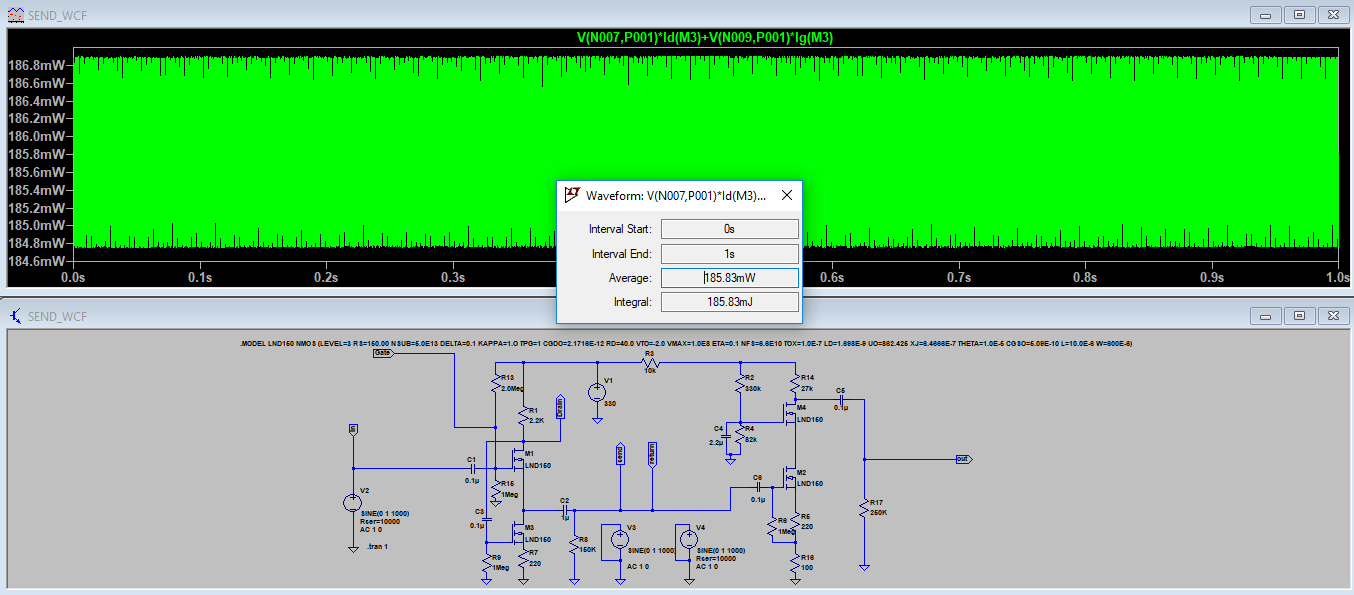The image size is (1354, 595).
Task: Click the Integral value field
Action: pos(730,302)
